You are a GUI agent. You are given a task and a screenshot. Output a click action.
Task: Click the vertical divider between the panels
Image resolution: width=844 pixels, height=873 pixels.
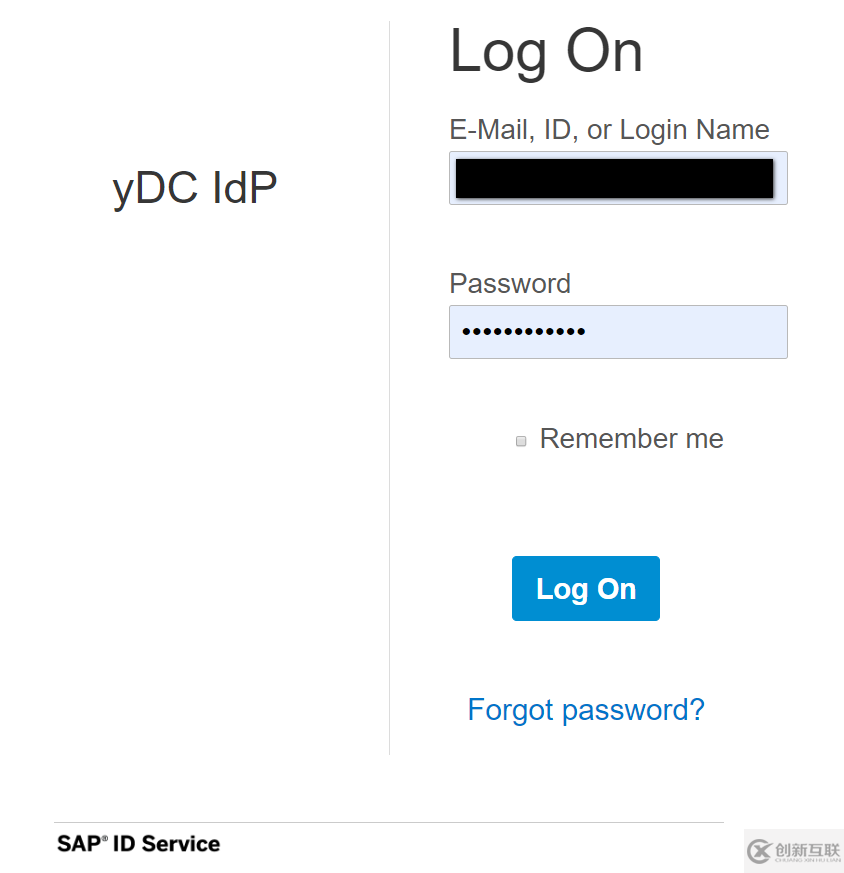(390, 400)
